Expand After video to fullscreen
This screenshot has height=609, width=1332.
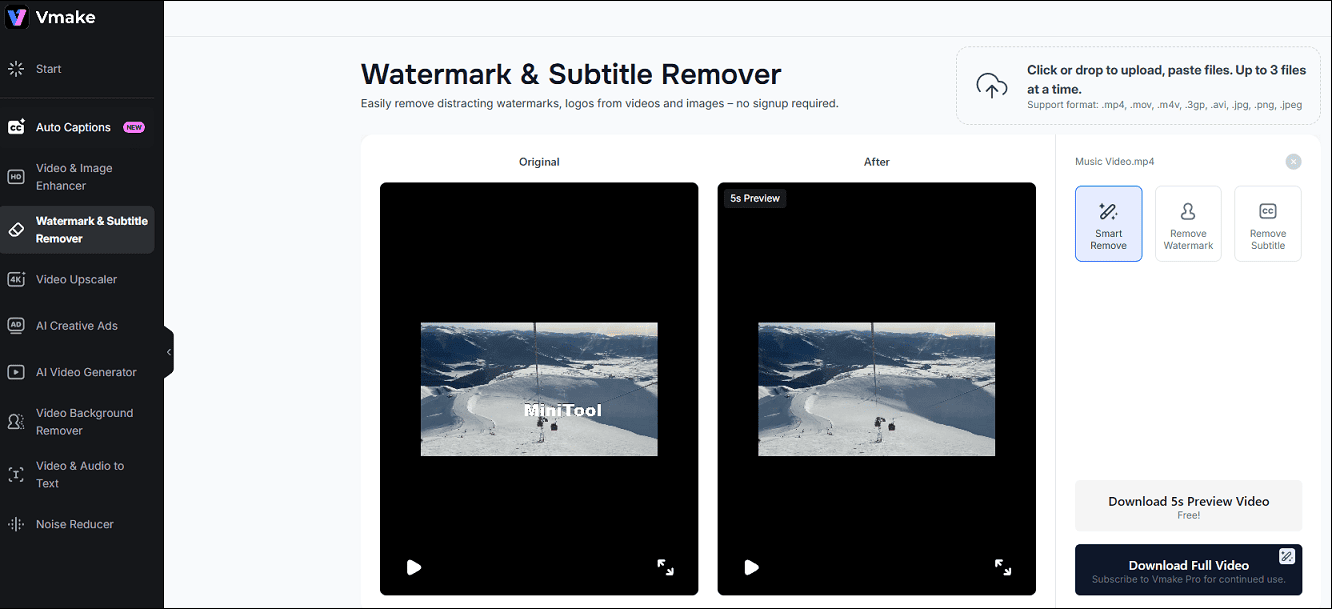tap(1003, 567)
